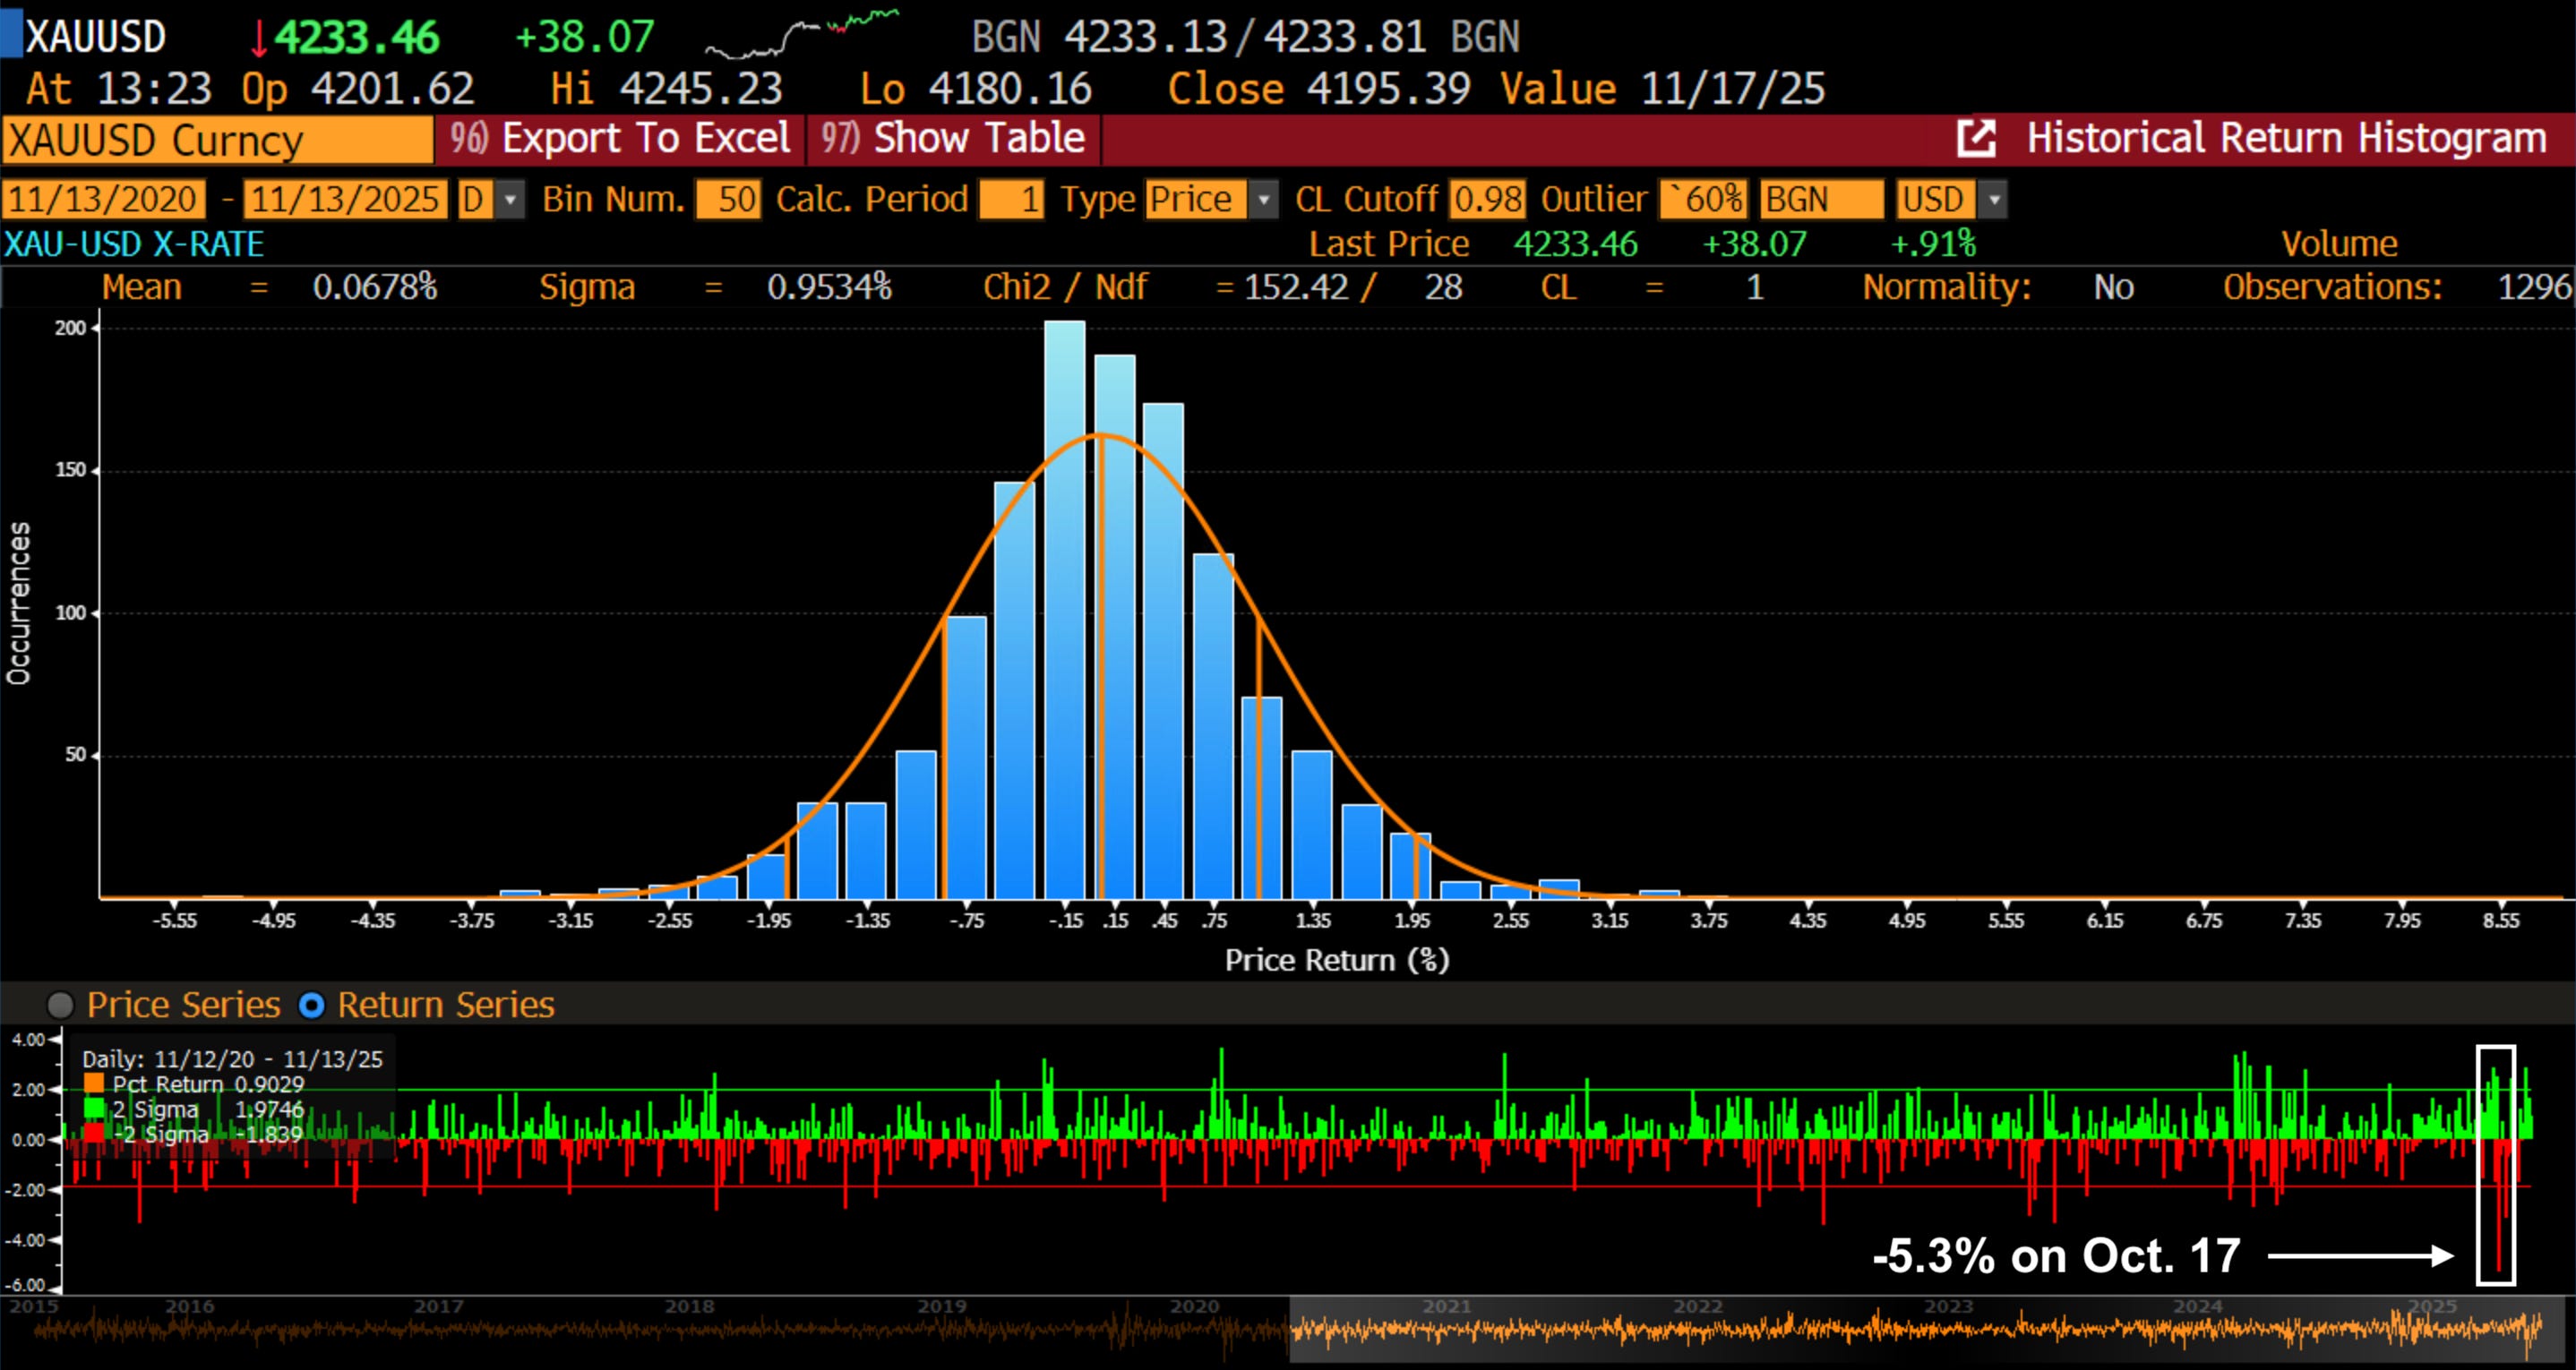
Task: Click the Historical Return Histogram title
Action: pyautogui.click(x=2285, y=138)
